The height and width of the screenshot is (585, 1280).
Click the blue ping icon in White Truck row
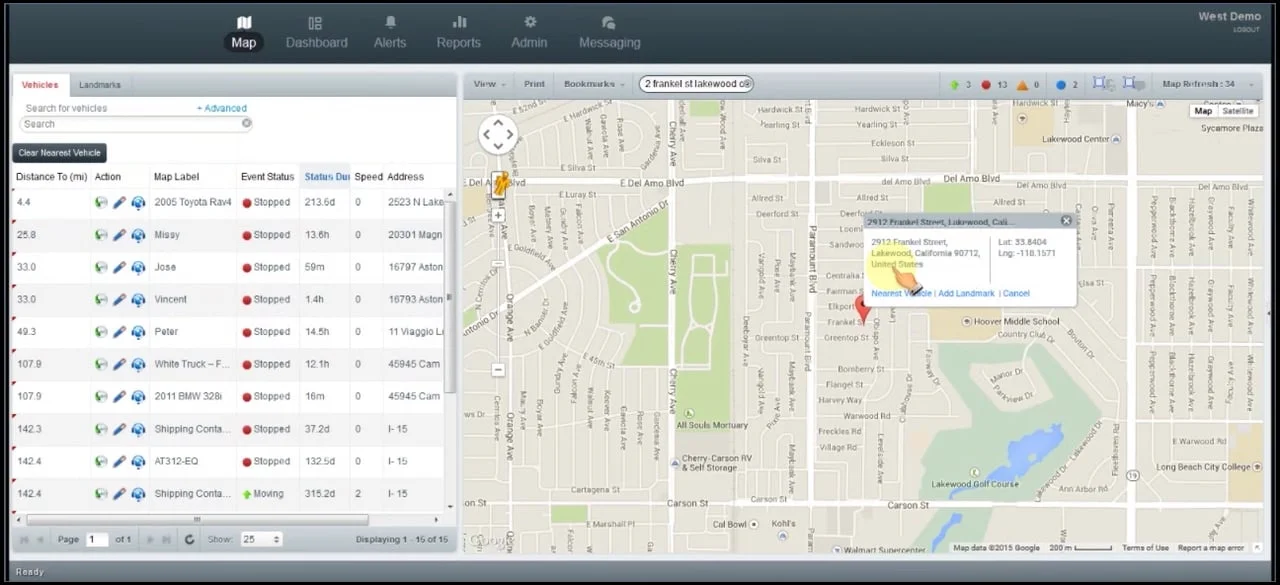[138, 364]
